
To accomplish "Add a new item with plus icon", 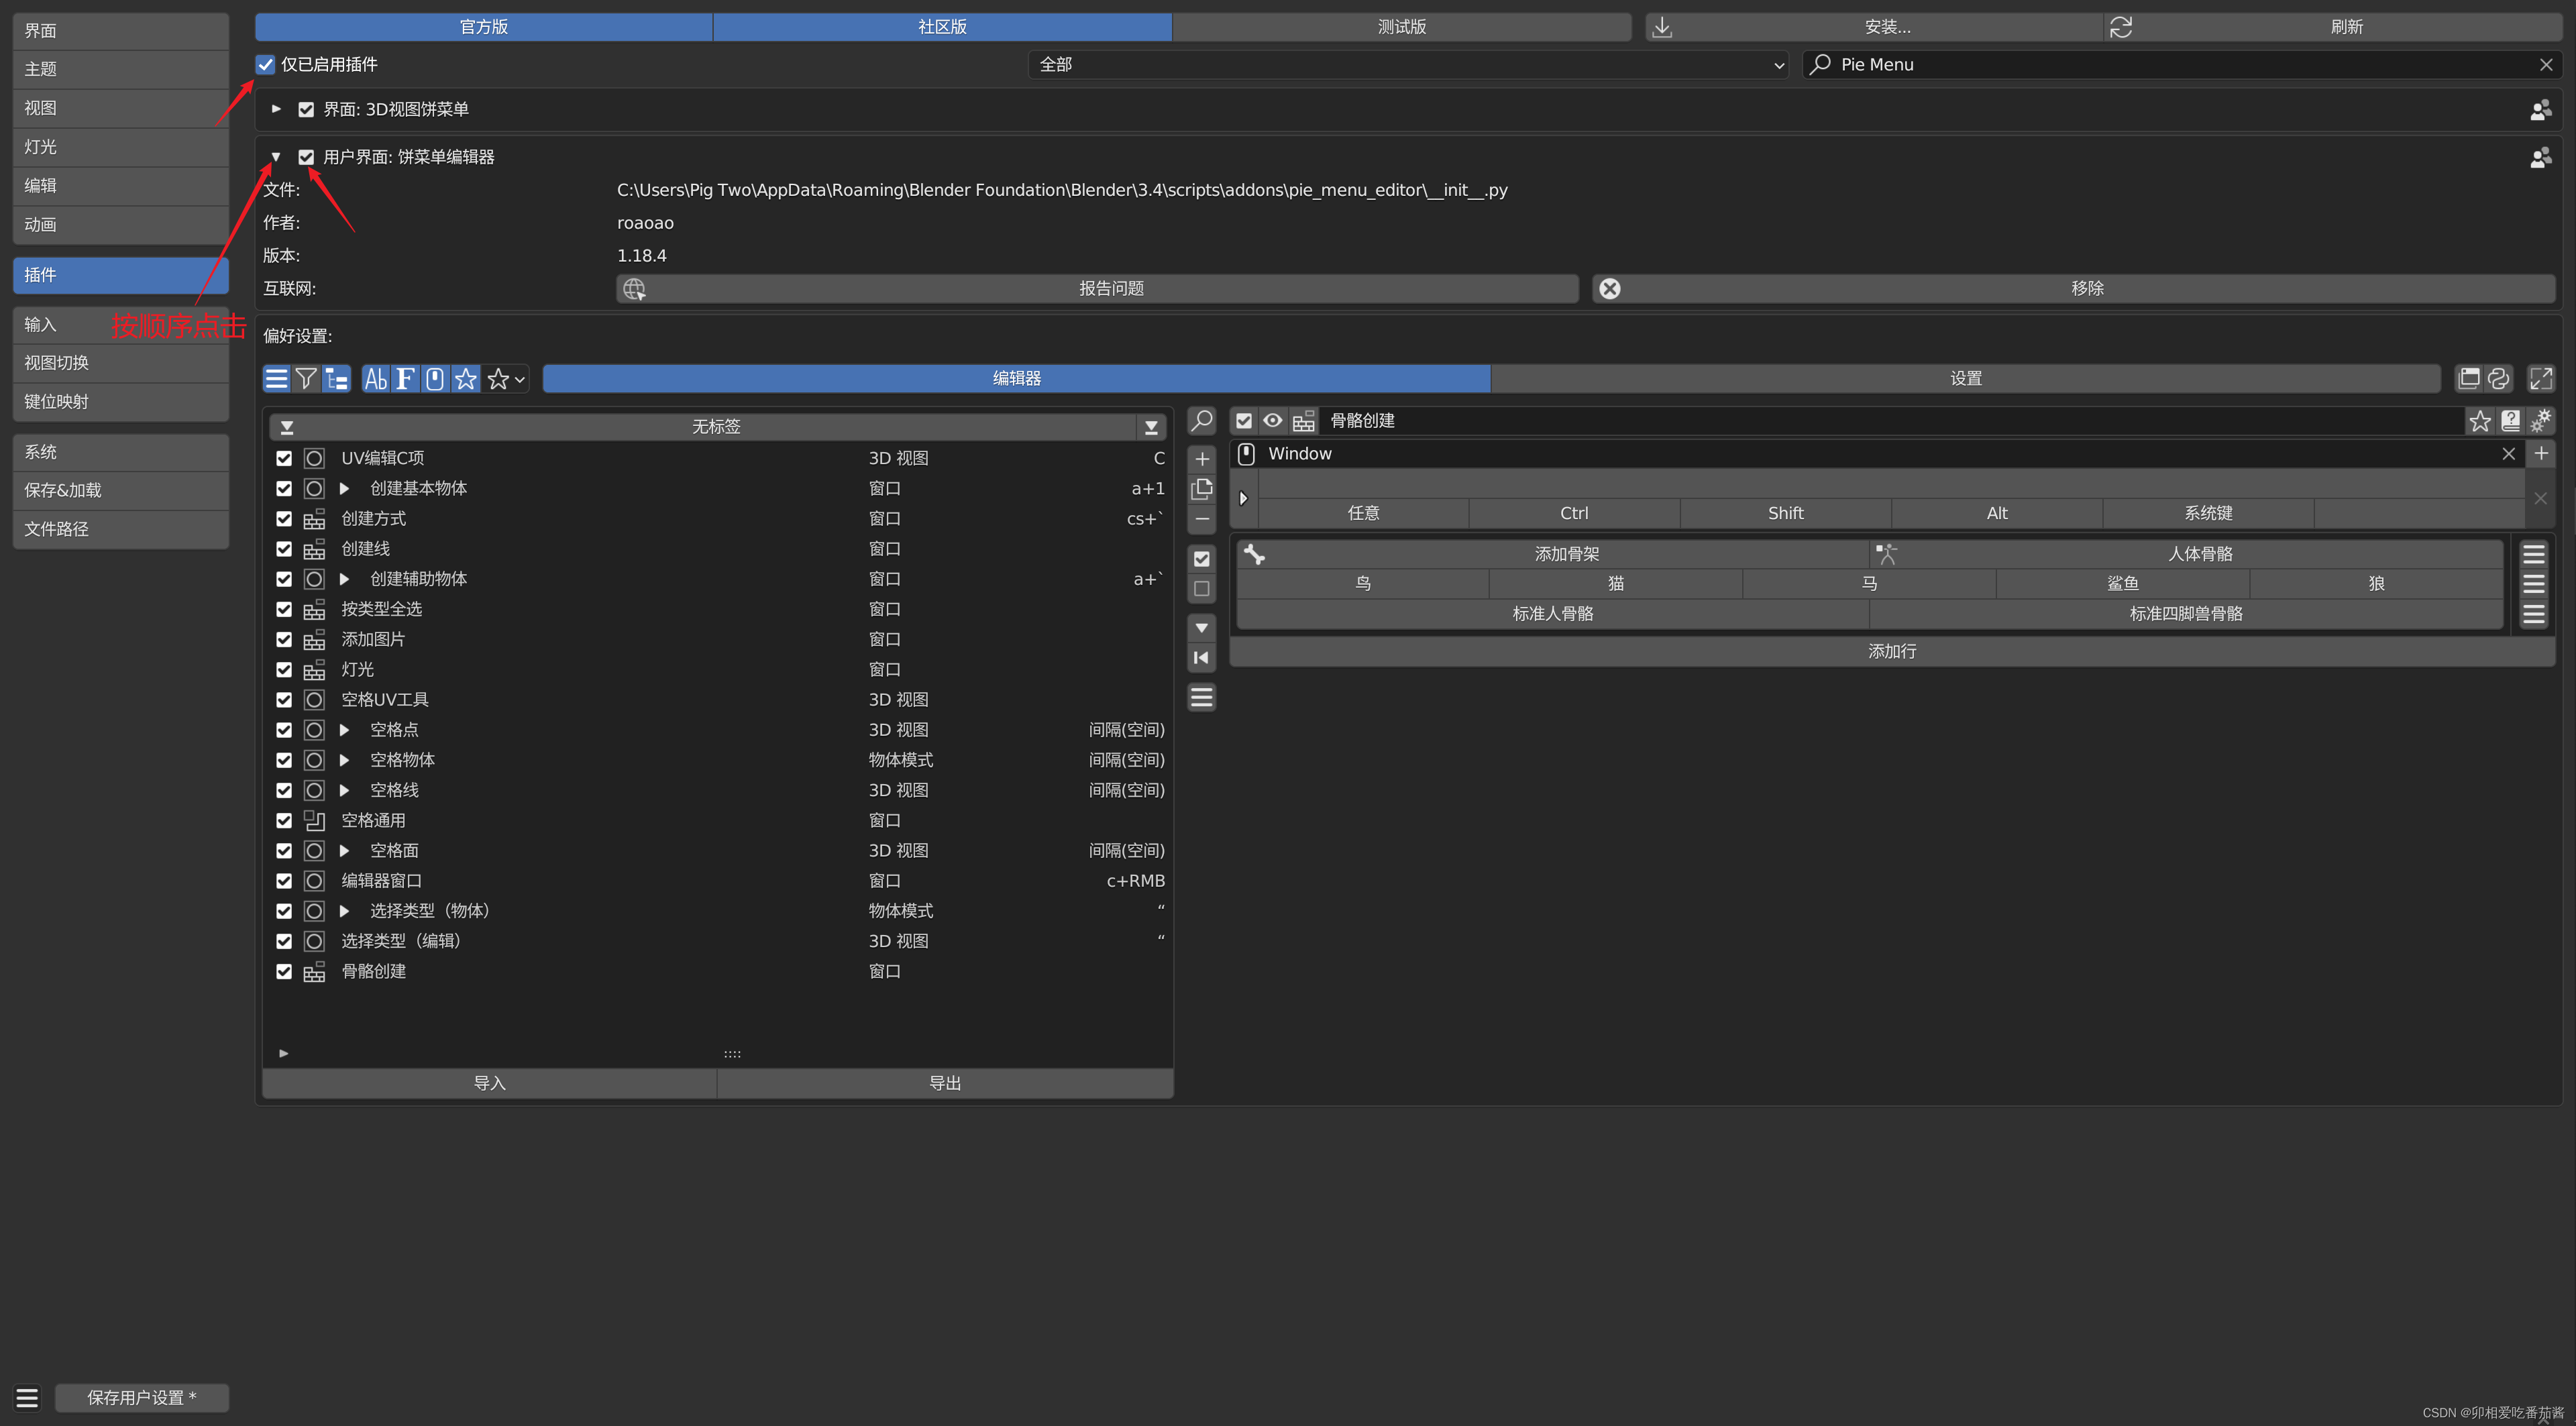I will tap(1202, 459).
